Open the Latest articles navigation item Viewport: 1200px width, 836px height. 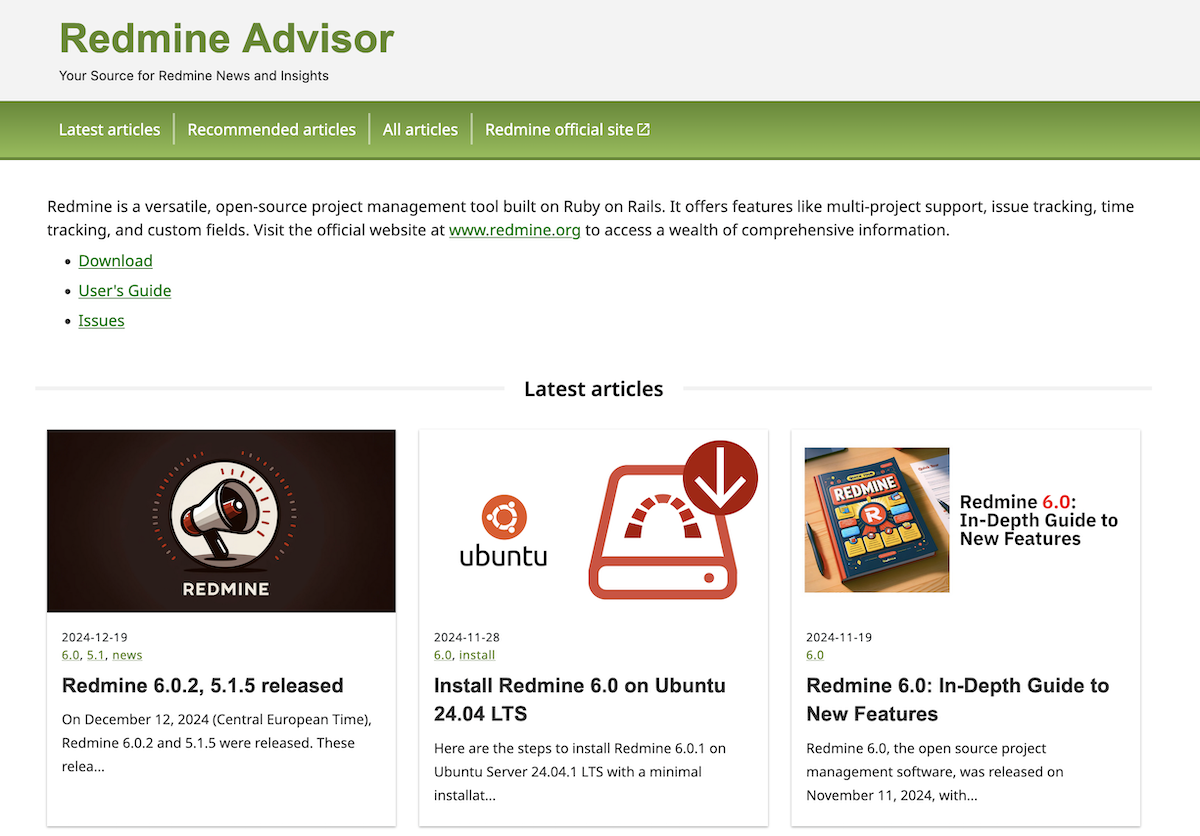tap(109, 129)
